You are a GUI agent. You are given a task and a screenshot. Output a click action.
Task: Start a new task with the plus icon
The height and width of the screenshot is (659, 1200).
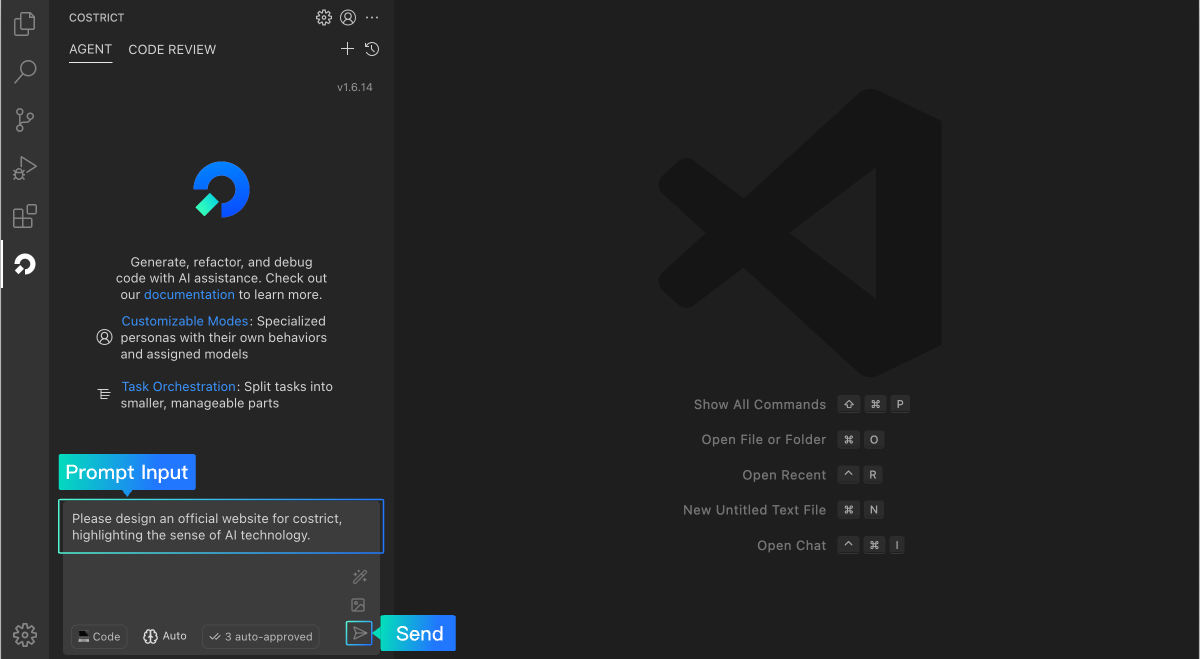[x=347, y=48]
